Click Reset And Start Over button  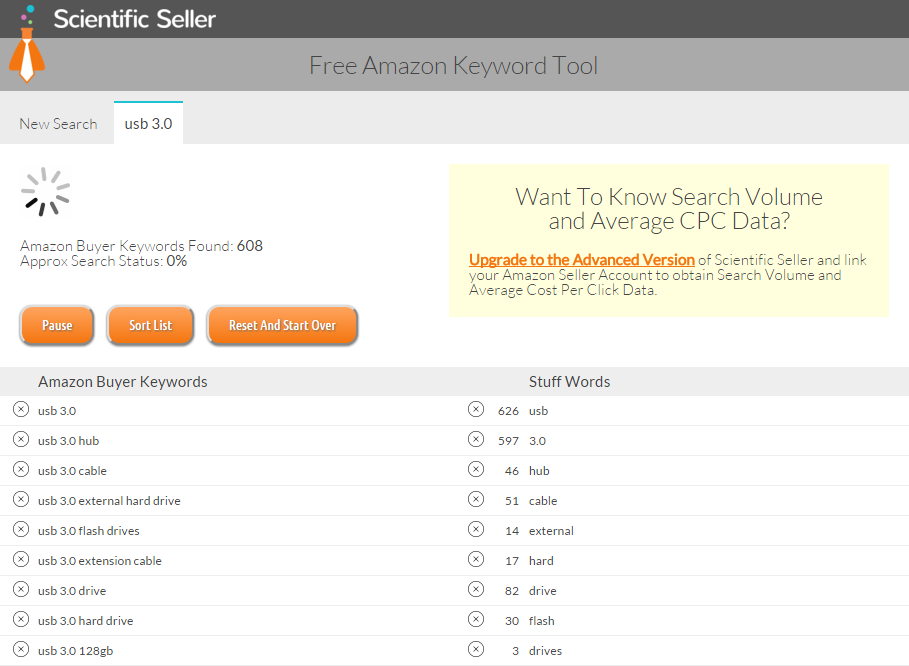click(x=282, y=325)
